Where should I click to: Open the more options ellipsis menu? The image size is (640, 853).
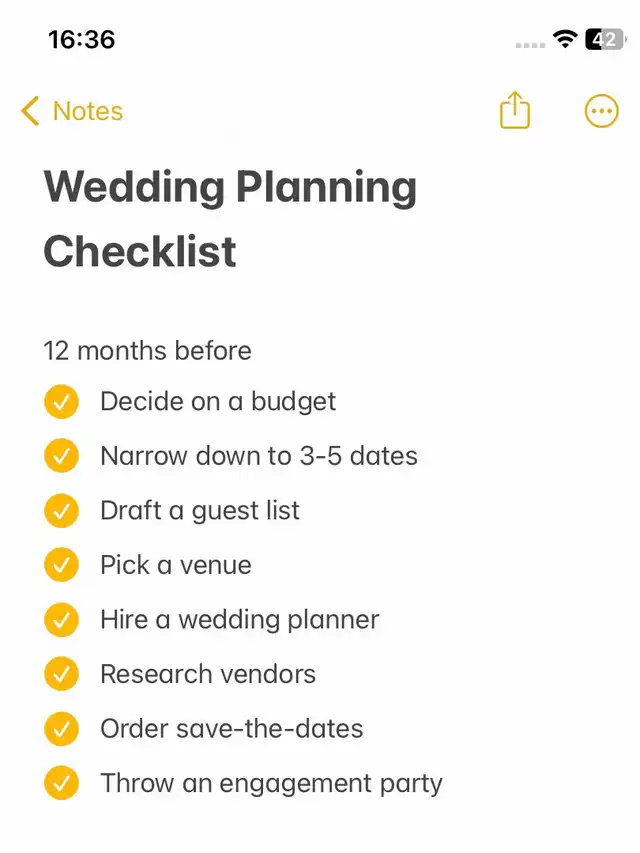click(601, 111)
